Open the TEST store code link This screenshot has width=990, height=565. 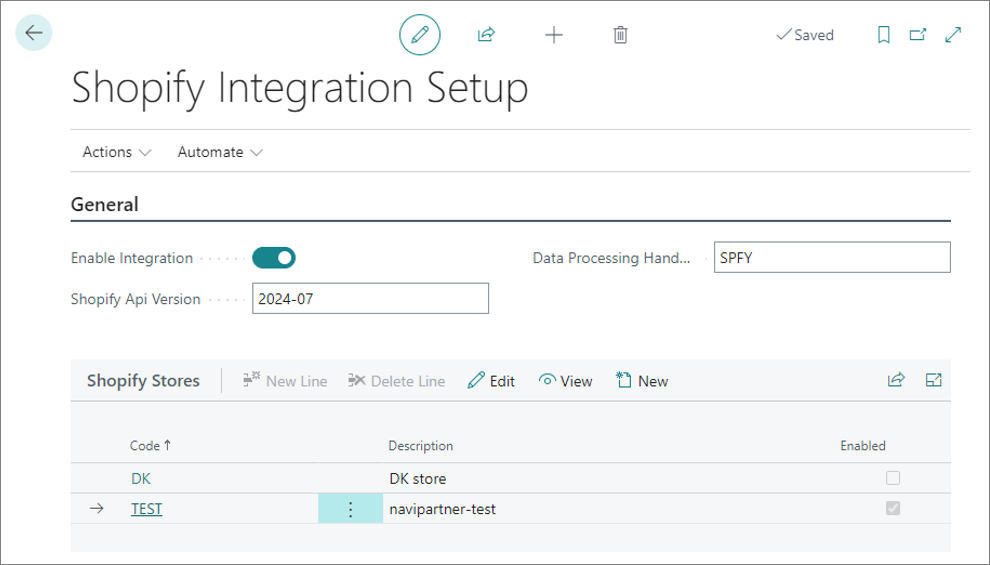pyautogui.click(x=146, y=509)
